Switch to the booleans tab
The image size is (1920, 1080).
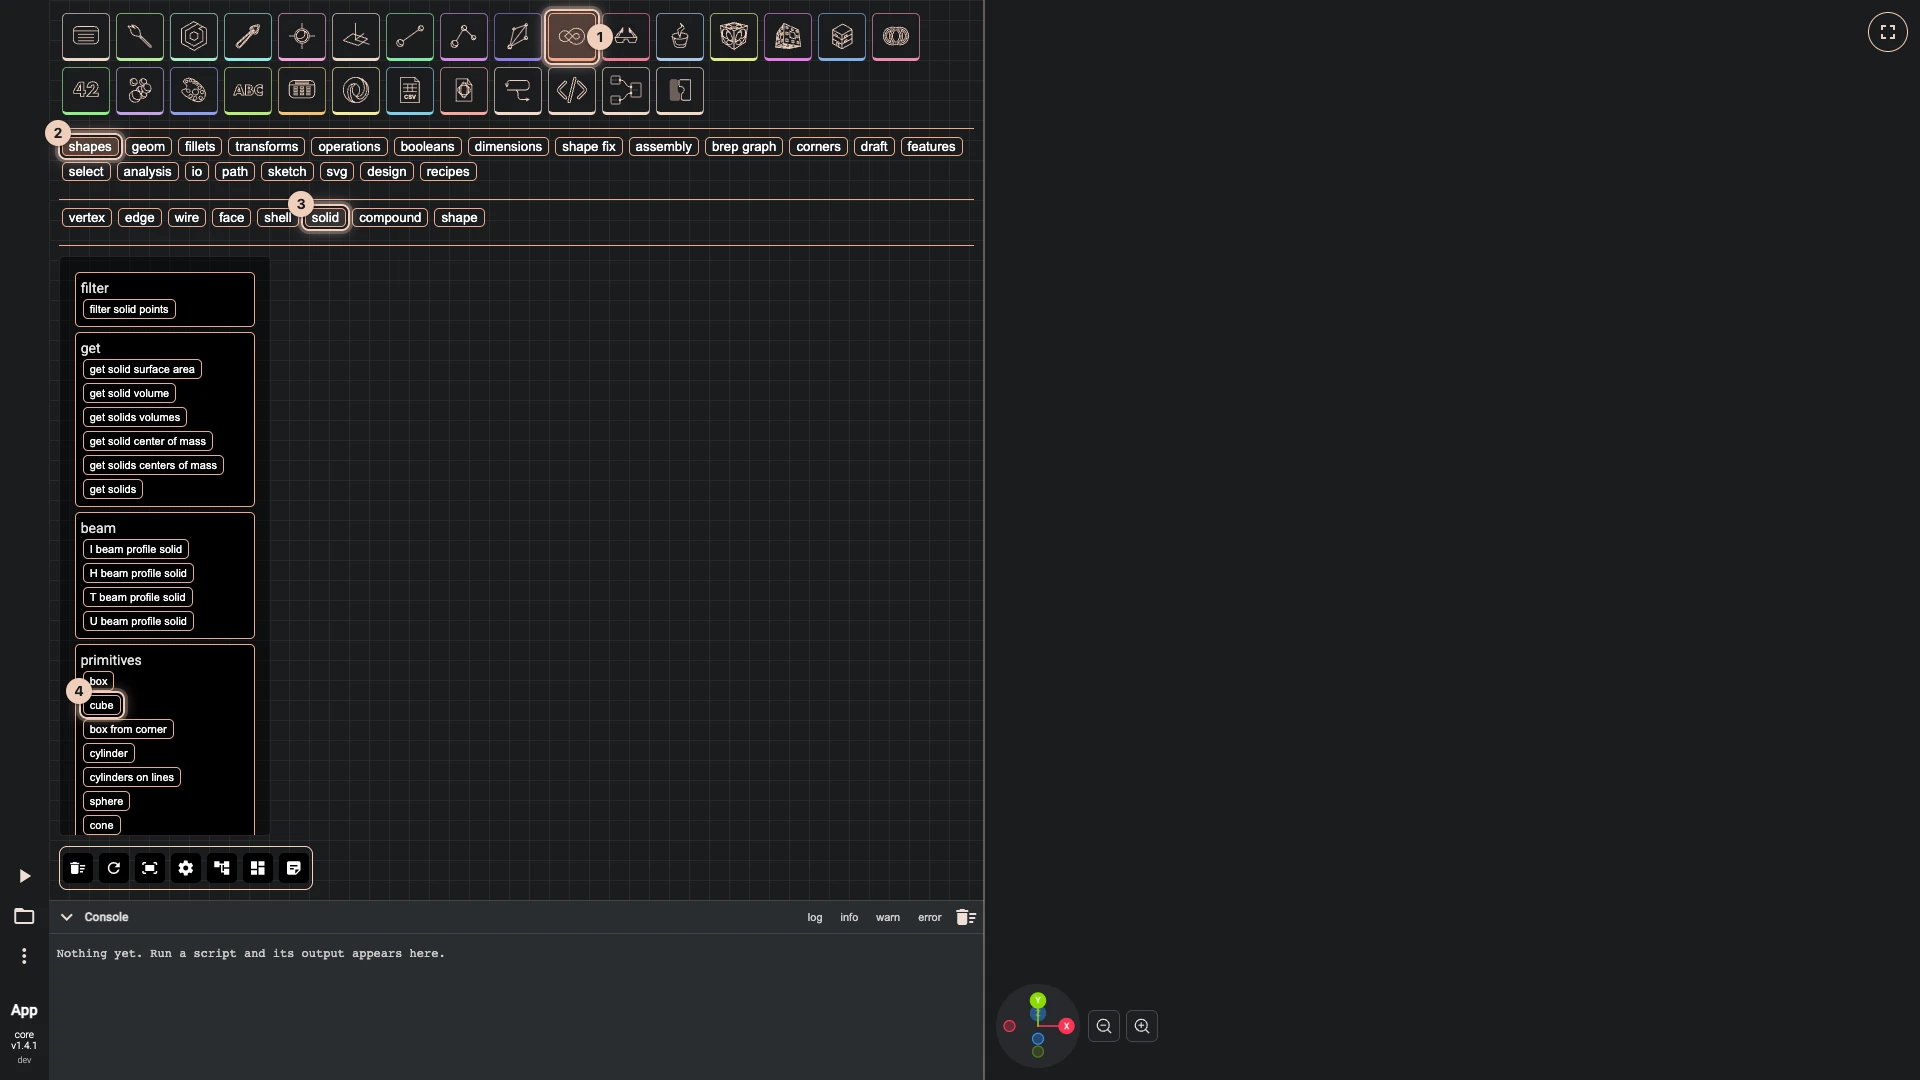(x=428, y=147)
